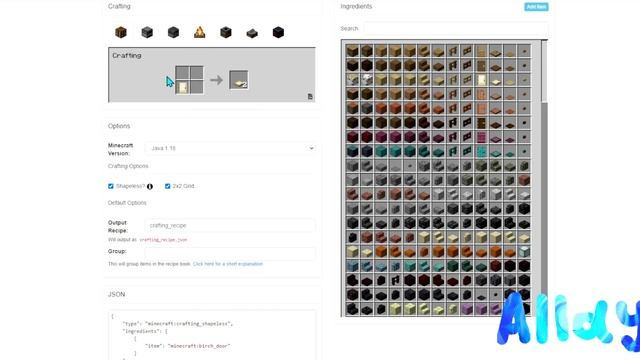Pick the oak door ingredient
Image resolution: width=640 pixels, height=360 pixels.
[x=481, y=51]
